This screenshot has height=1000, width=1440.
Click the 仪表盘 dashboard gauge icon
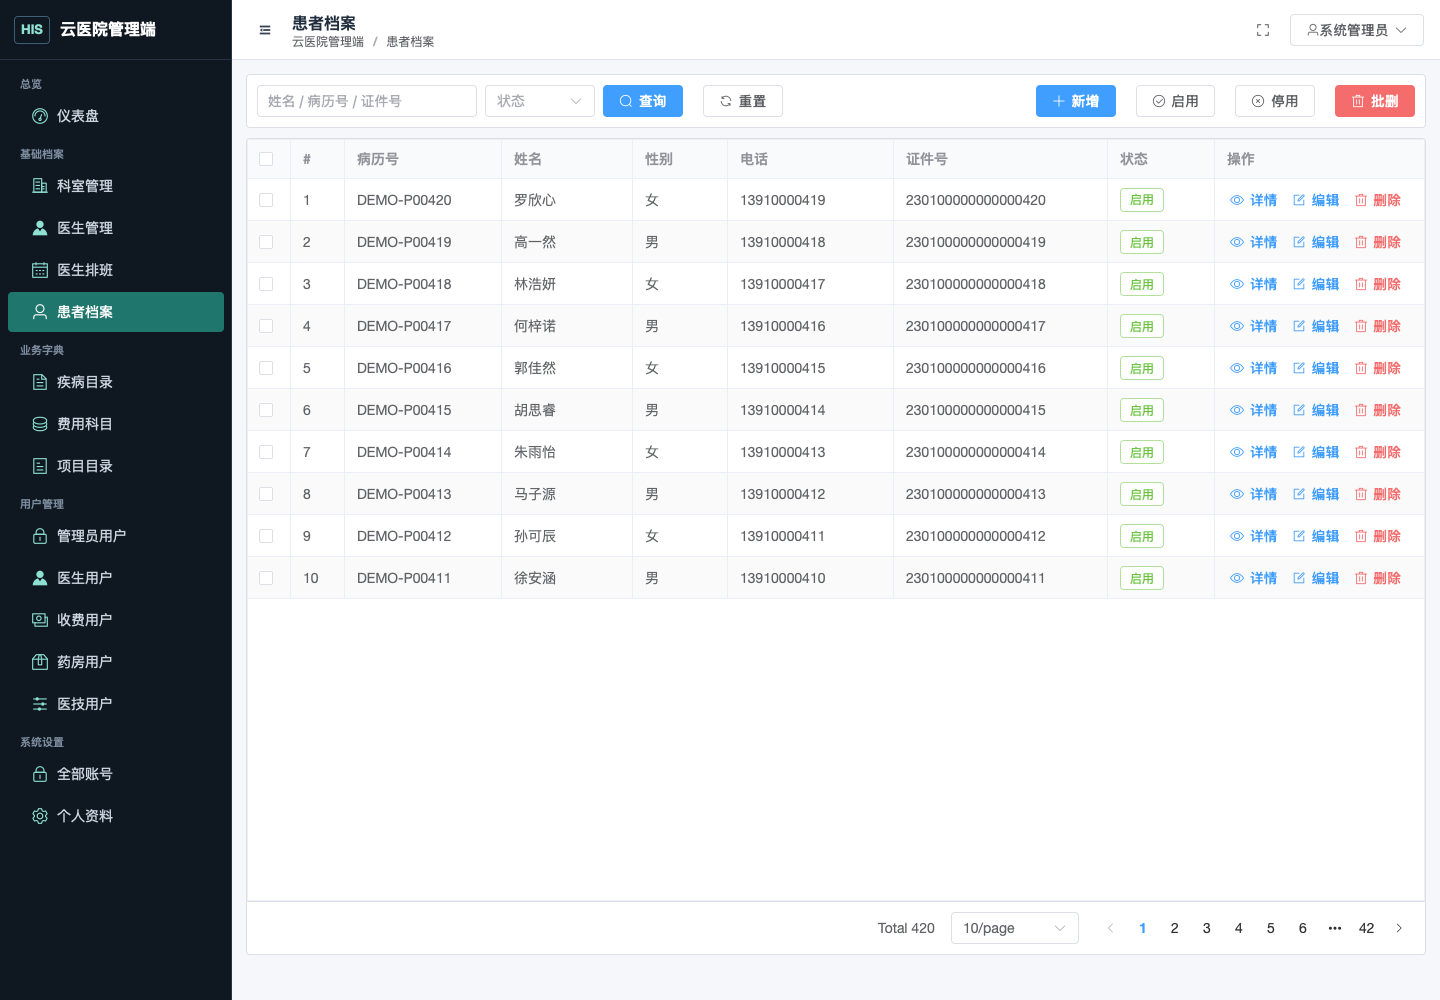click(40, 116)
